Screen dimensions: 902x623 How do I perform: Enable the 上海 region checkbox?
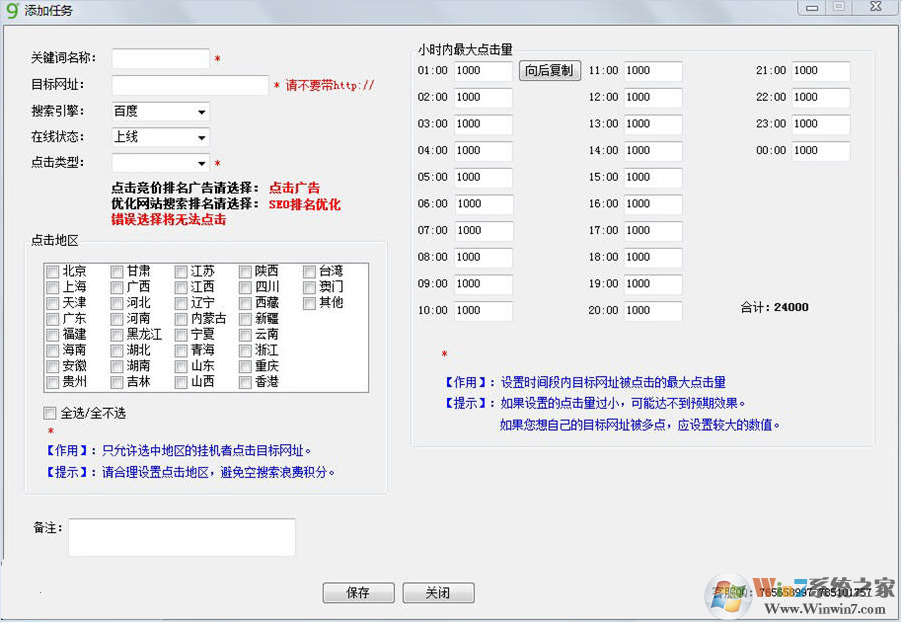pyautogui.click(x=51, y=286)
